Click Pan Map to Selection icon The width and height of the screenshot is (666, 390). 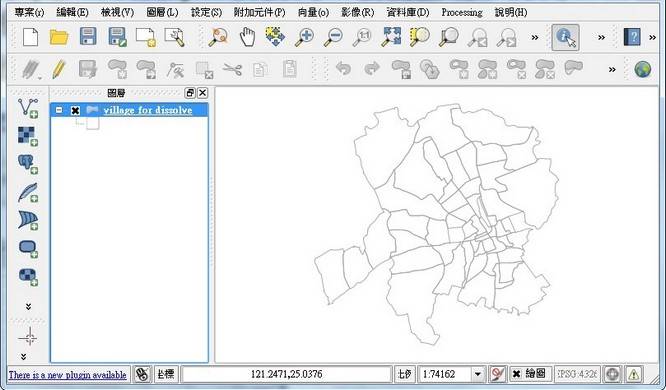point(275,37)
